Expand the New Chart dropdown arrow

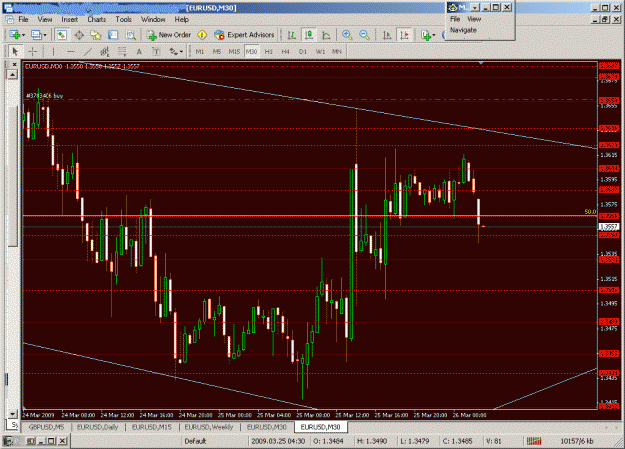24,35
